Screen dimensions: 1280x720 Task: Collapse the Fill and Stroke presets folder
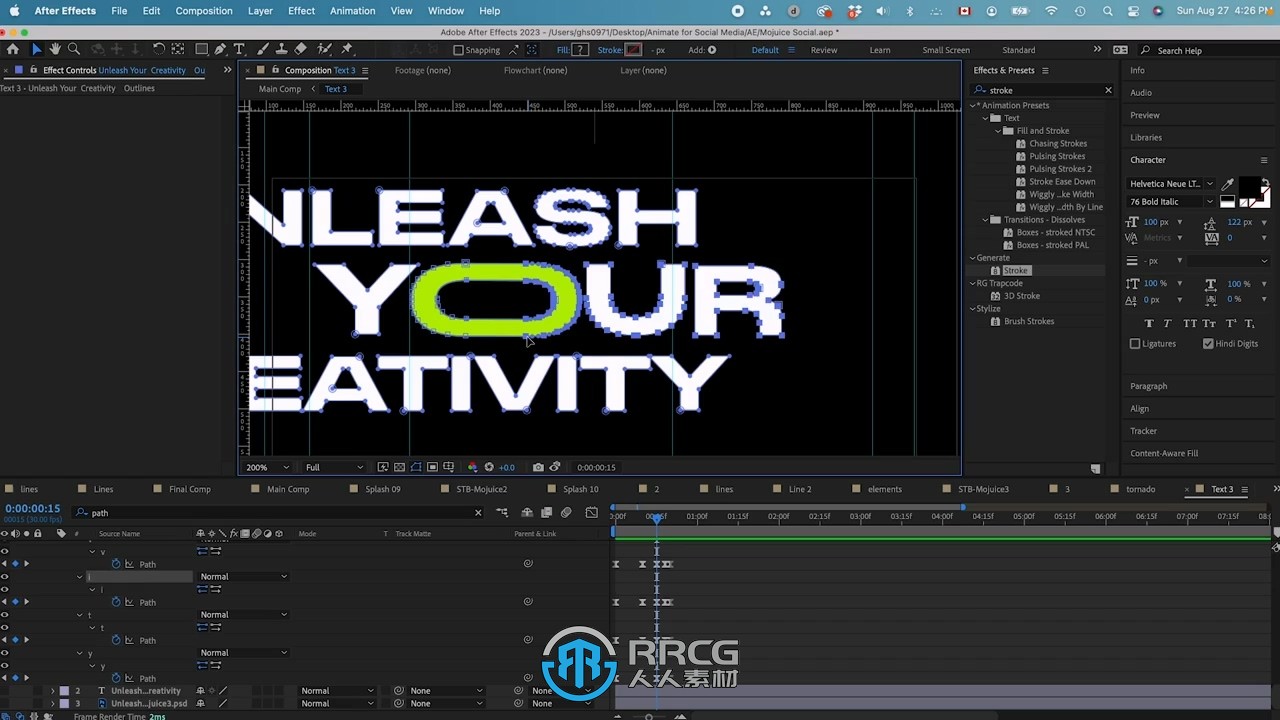[x=998, y=131]
